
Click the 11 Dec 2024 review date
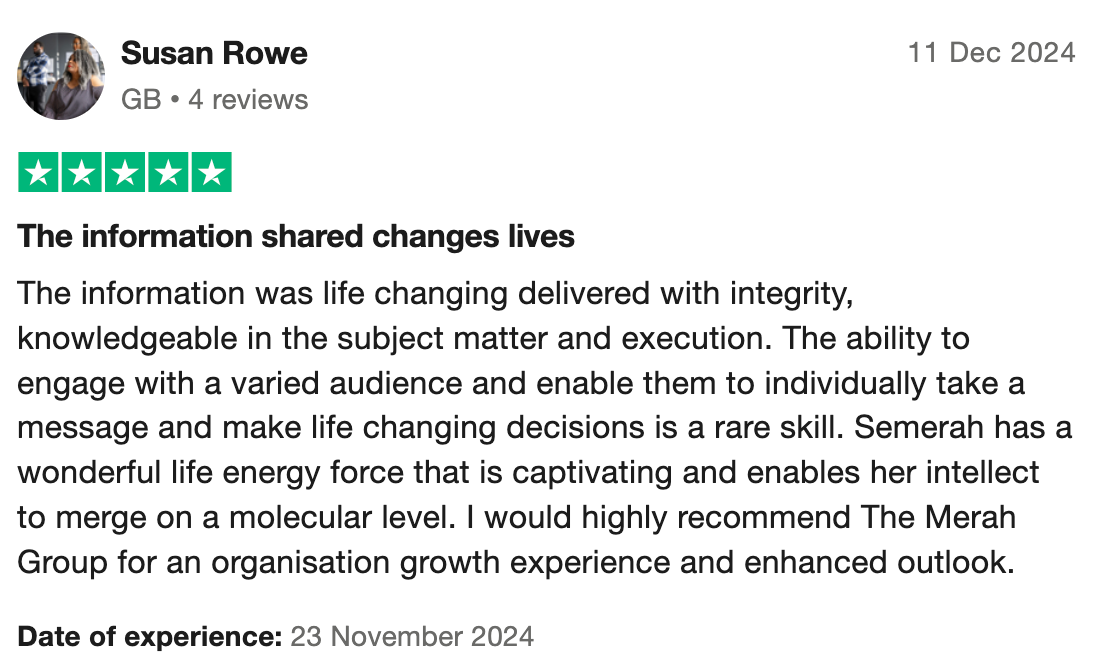coord(991,53)
